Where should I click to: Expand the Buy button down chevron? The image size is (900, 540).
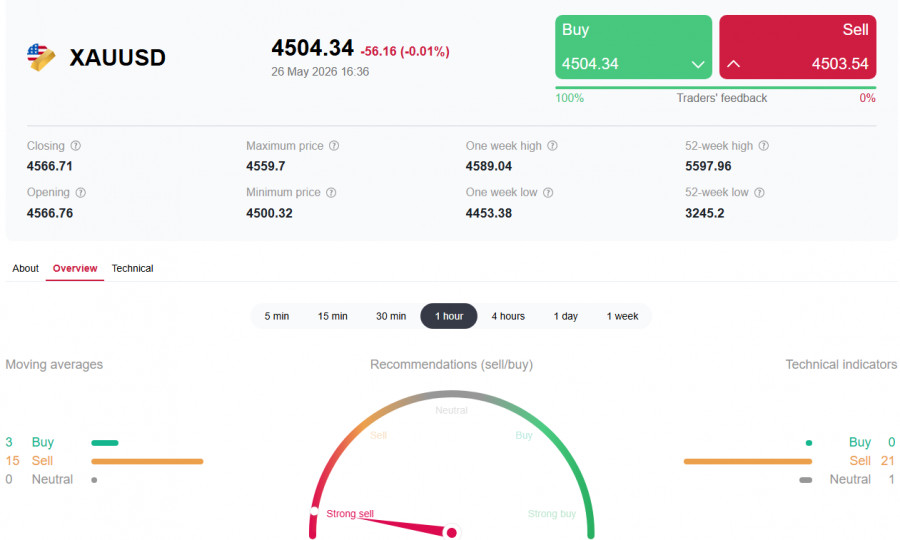pyautogui.click(x=698, y=64)
